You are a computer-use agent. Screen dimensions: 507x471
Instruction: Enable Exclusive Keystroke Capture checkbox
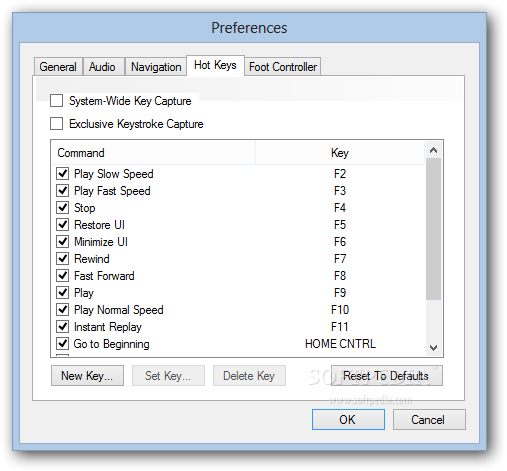(x=56, y=124)
